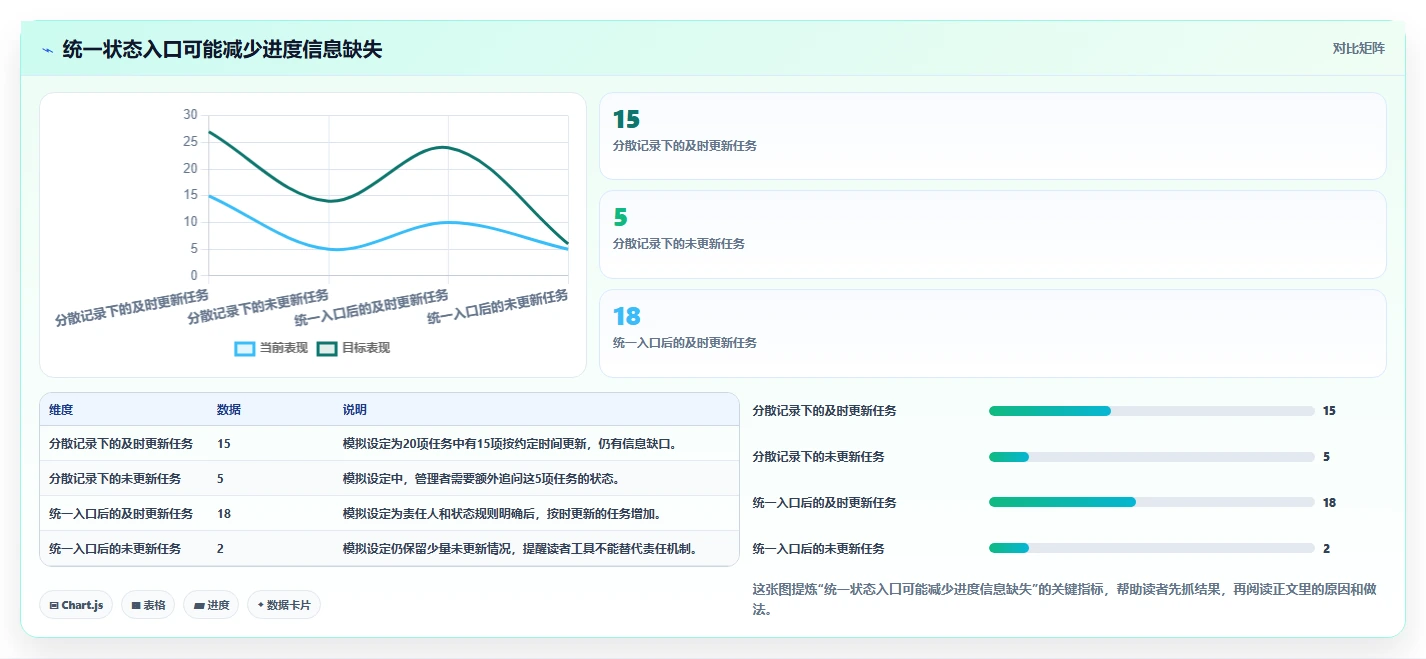Click the 维度 column header
The width and height of the screenshot is (1426, 659).
(x=61, y=410)
